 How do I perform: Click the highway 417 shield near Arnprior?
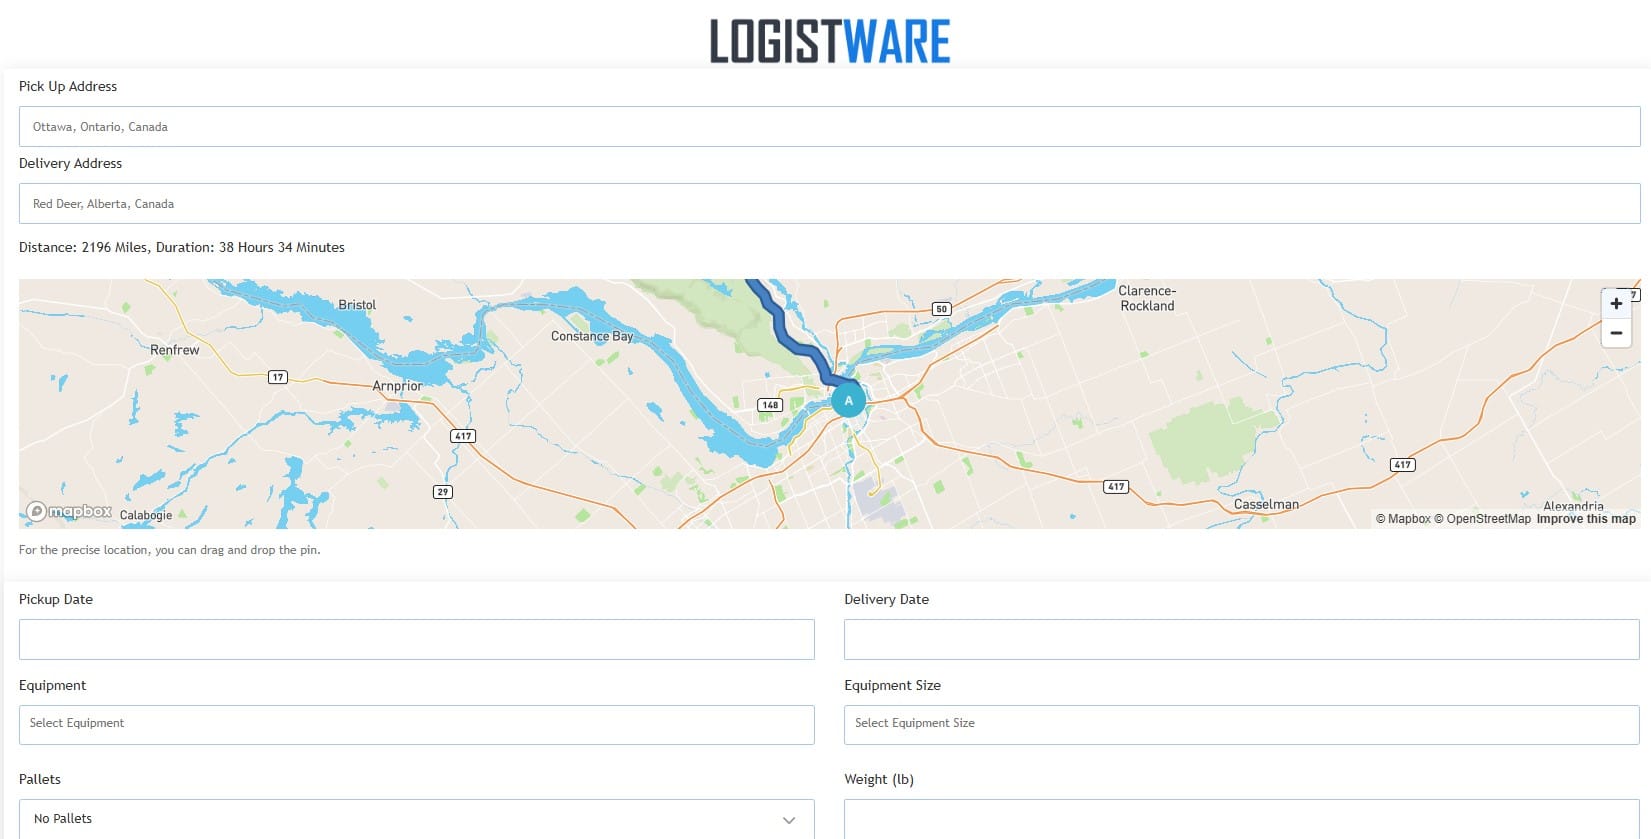(x=462, y=436)
